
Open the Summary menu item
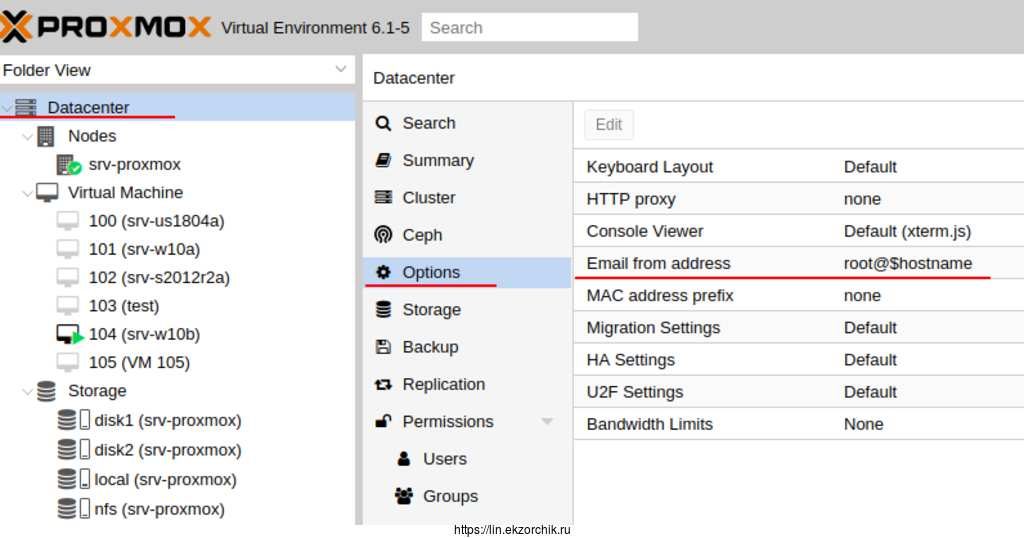click(437, 160)
